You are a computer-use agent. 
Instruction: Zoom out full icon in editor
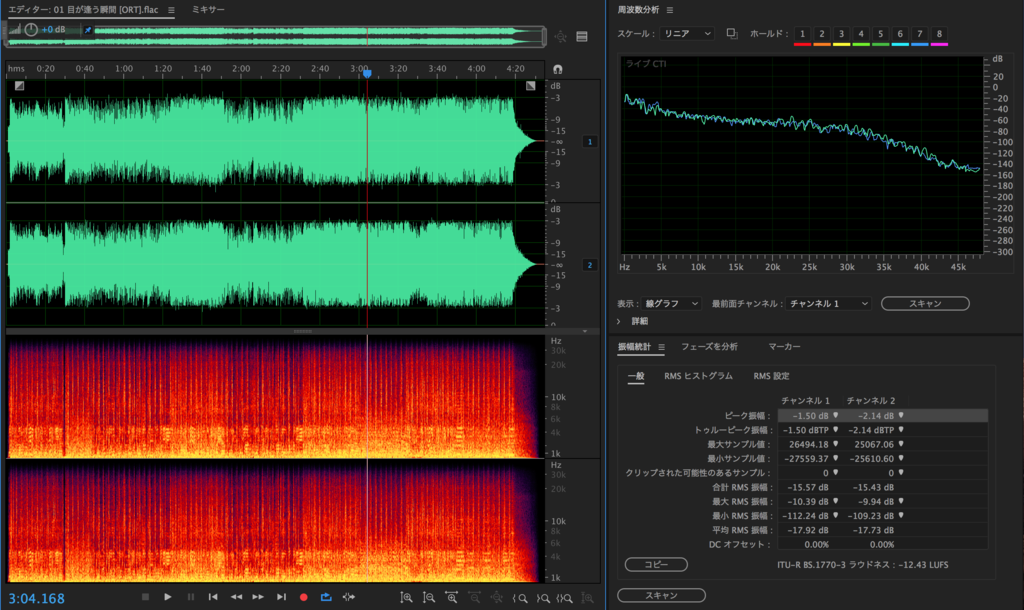[497, 598]
